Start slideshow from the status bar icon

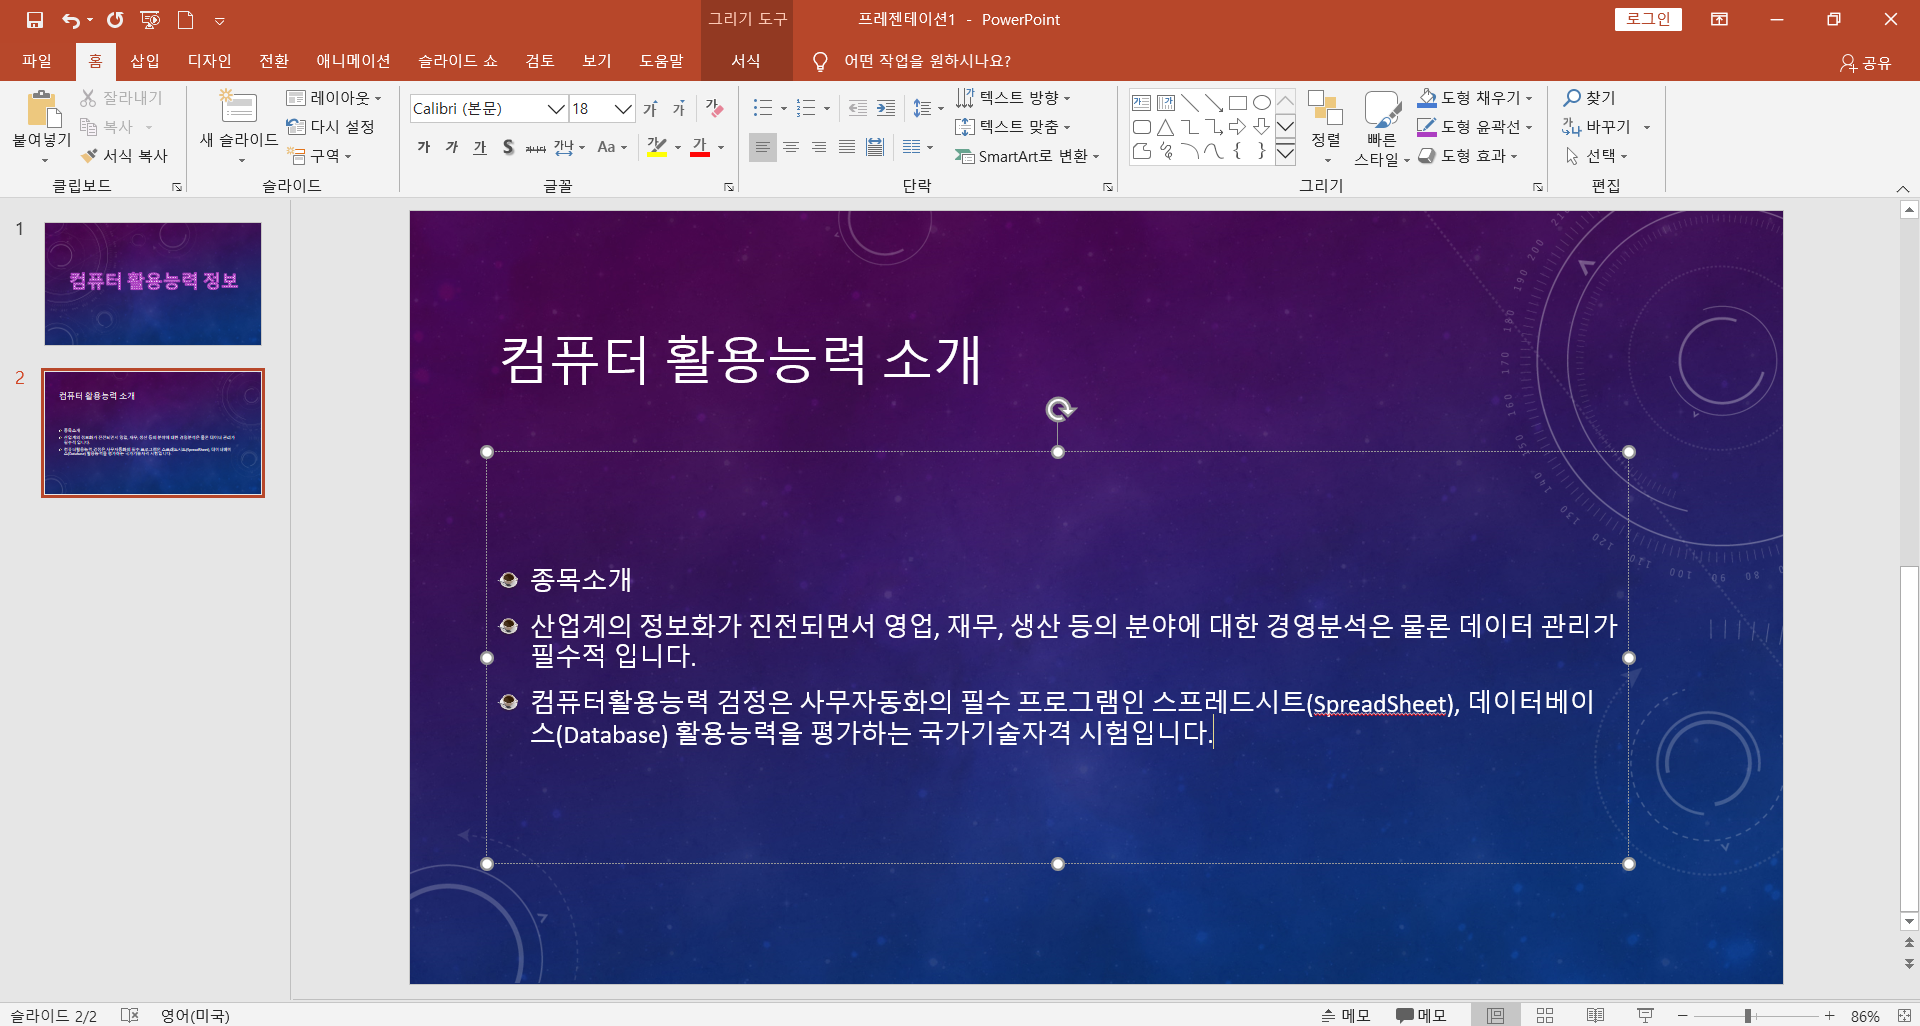pyautogui.click(x=1645, y=1015)
